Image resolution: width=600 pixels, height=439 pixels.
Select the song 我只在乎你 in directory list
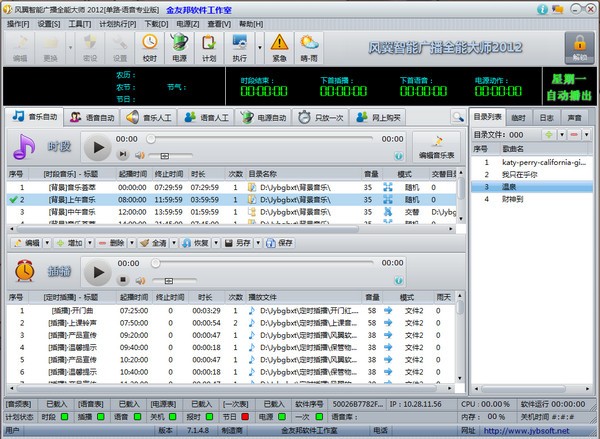pos(532,175)
